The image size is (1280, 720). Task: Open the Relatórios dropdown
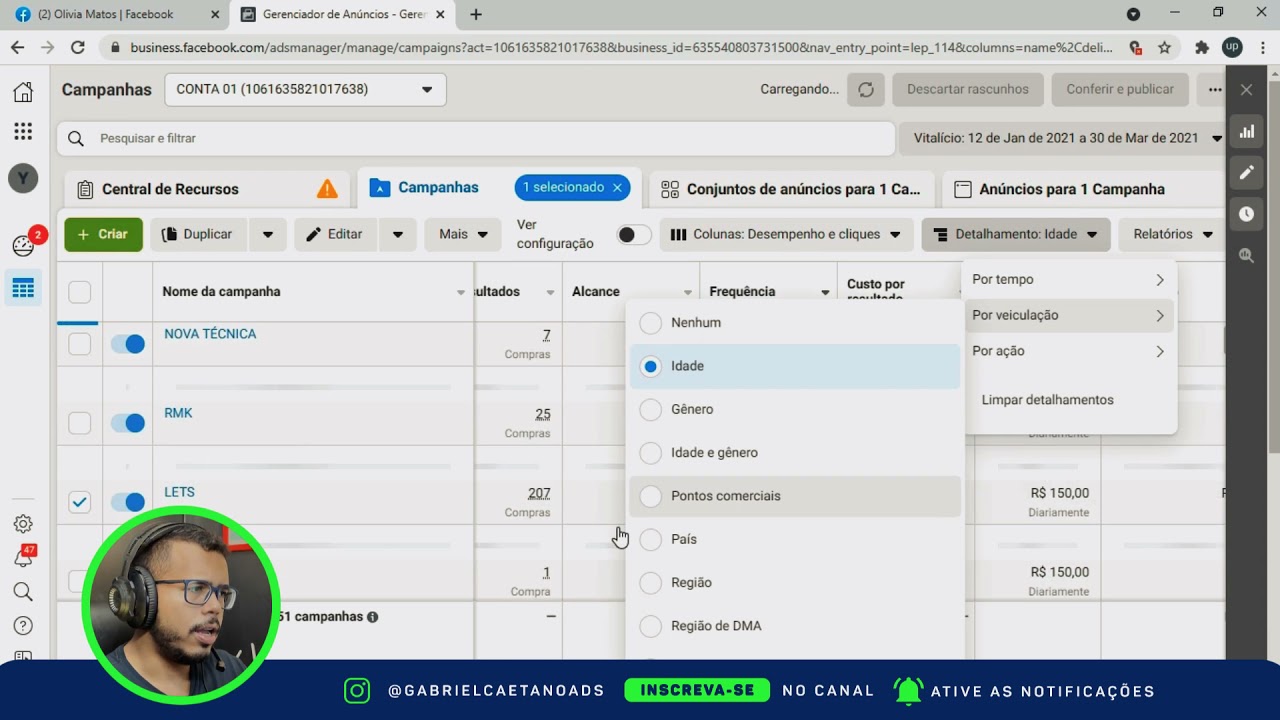[x=1172, y=234]
